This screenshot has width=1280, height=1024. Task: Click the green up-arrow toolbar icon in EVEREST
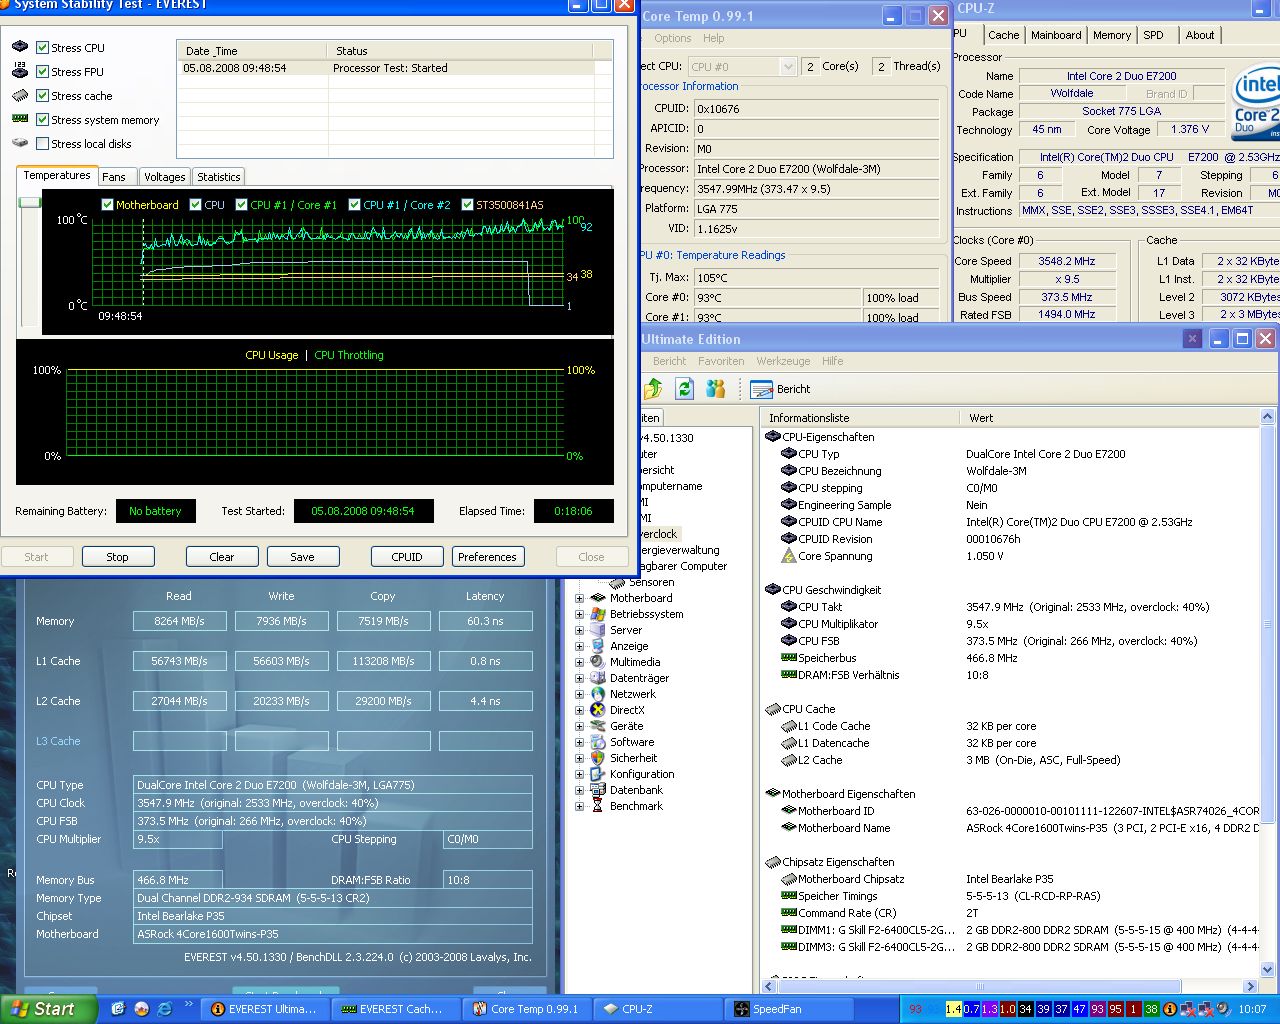[653, 388]
